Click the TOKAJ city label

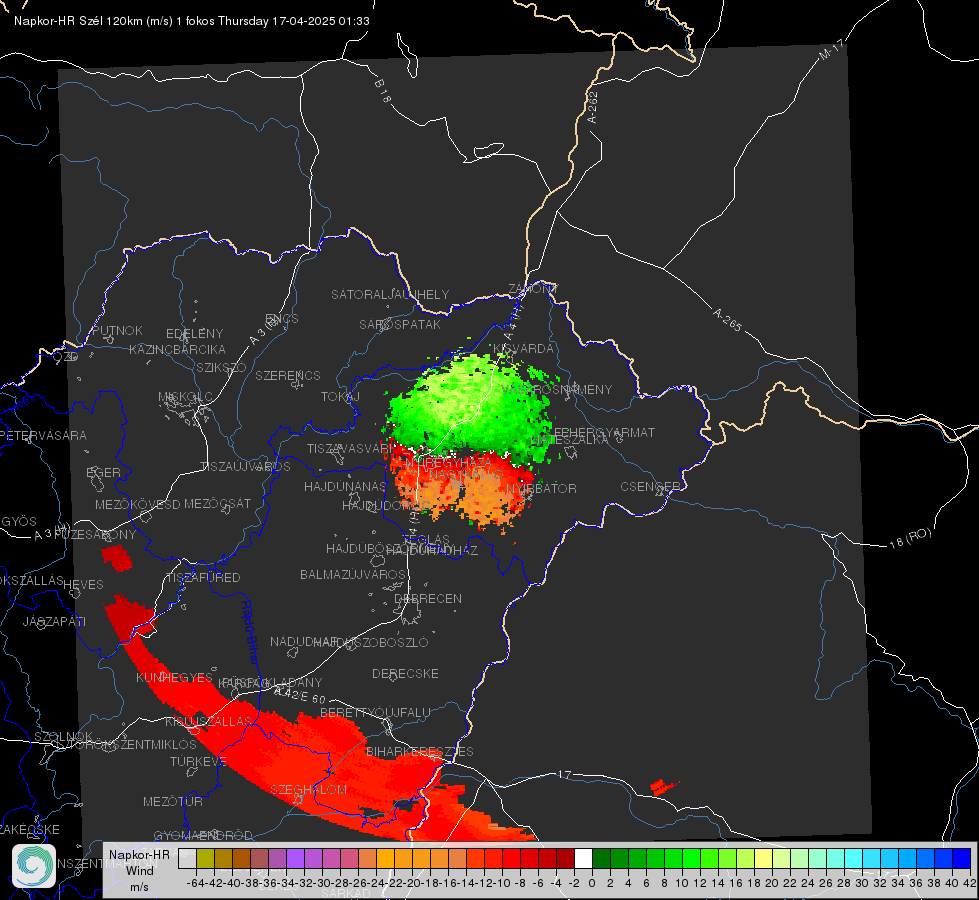coord(340,397)
